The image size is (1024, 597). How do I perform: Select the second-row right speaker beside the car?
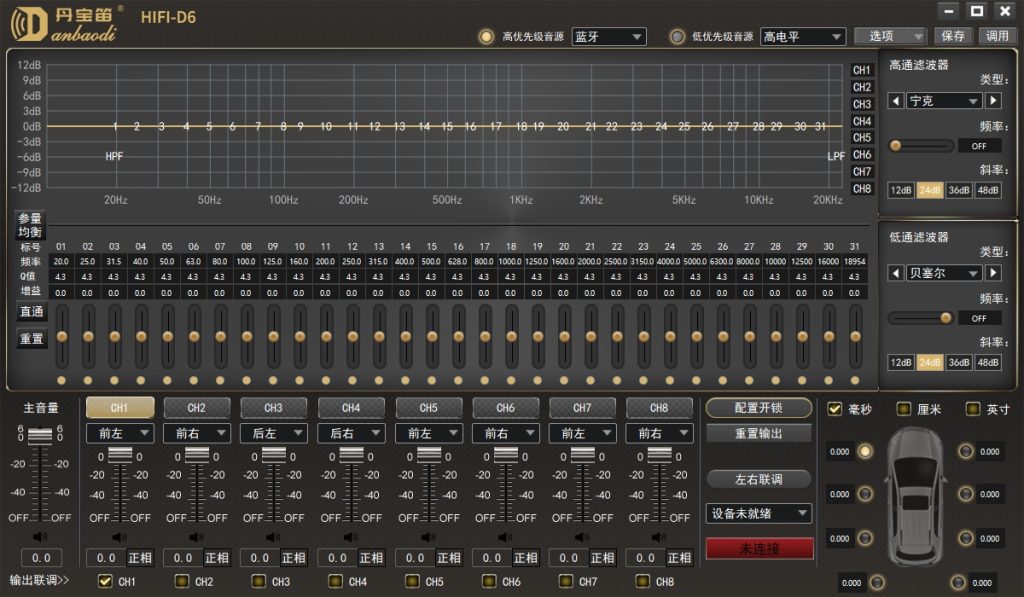point(966,494)
